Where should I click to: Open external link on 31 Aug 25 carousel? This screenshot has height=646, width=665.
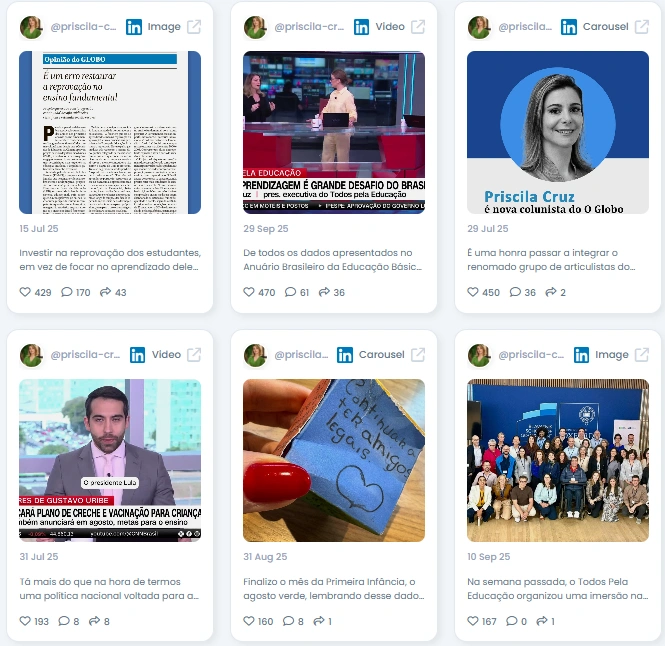(x=418, y=355)
